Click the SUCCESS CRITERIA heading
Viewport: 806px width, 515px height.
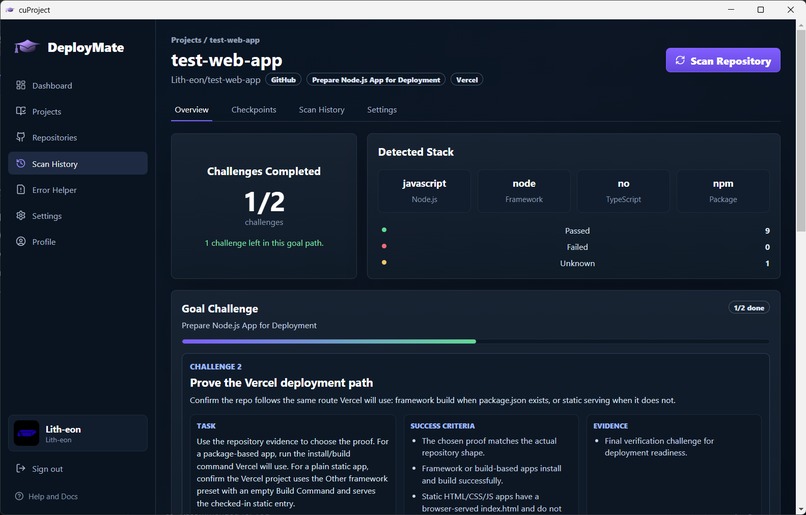(442, 426)
